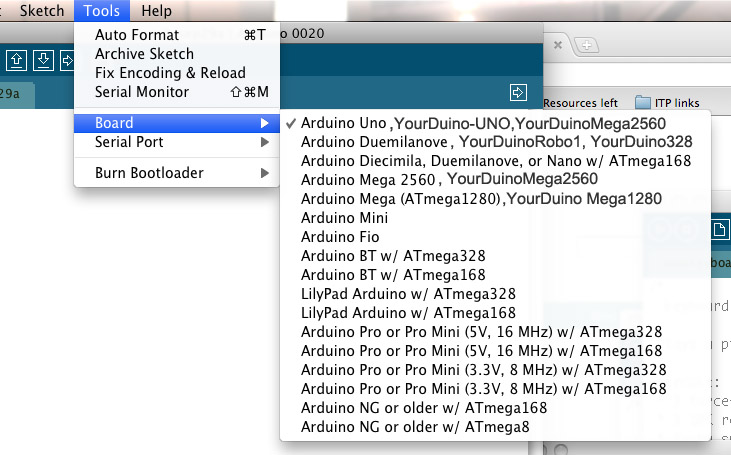The image size is (731, 455).
Task: Click the new file page icon in back window
Action: tap(719, 230)
